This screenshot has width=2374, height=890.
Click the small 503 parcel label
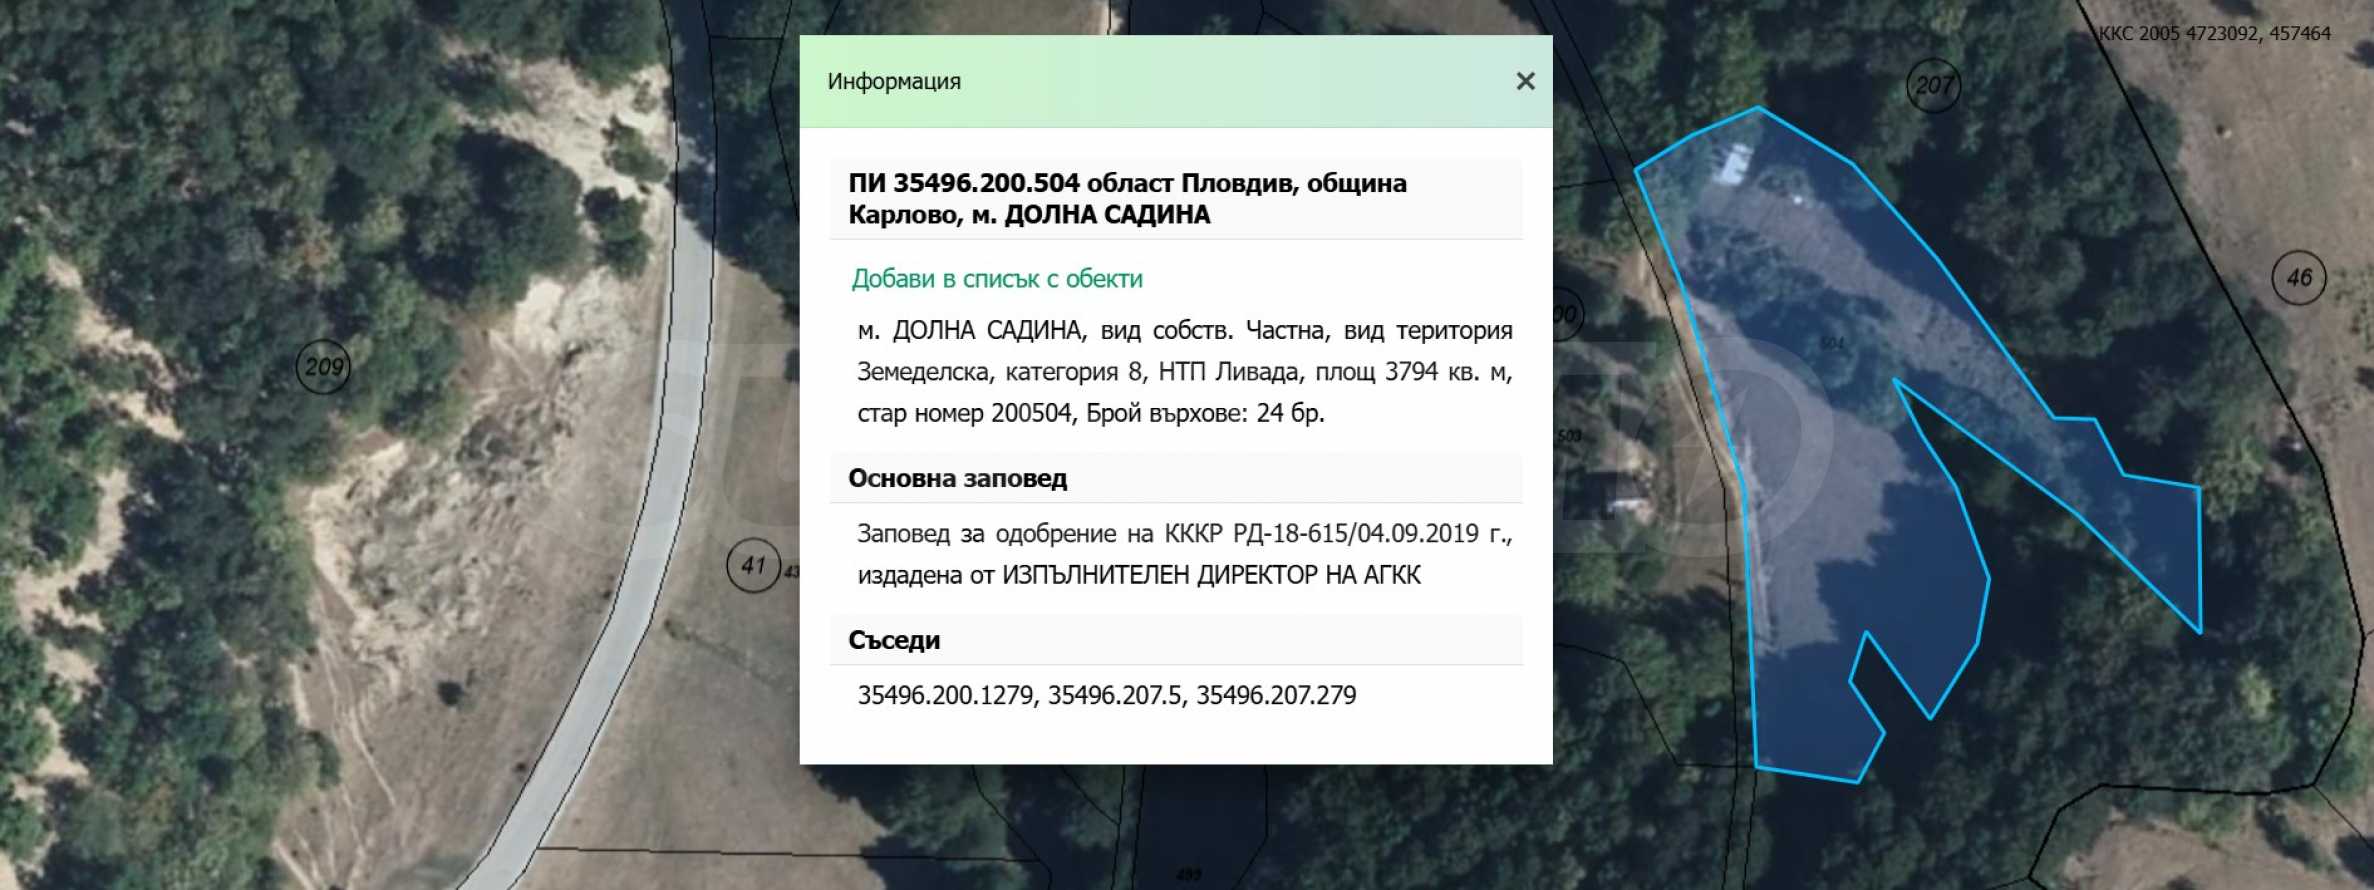tap(1569, 436)
